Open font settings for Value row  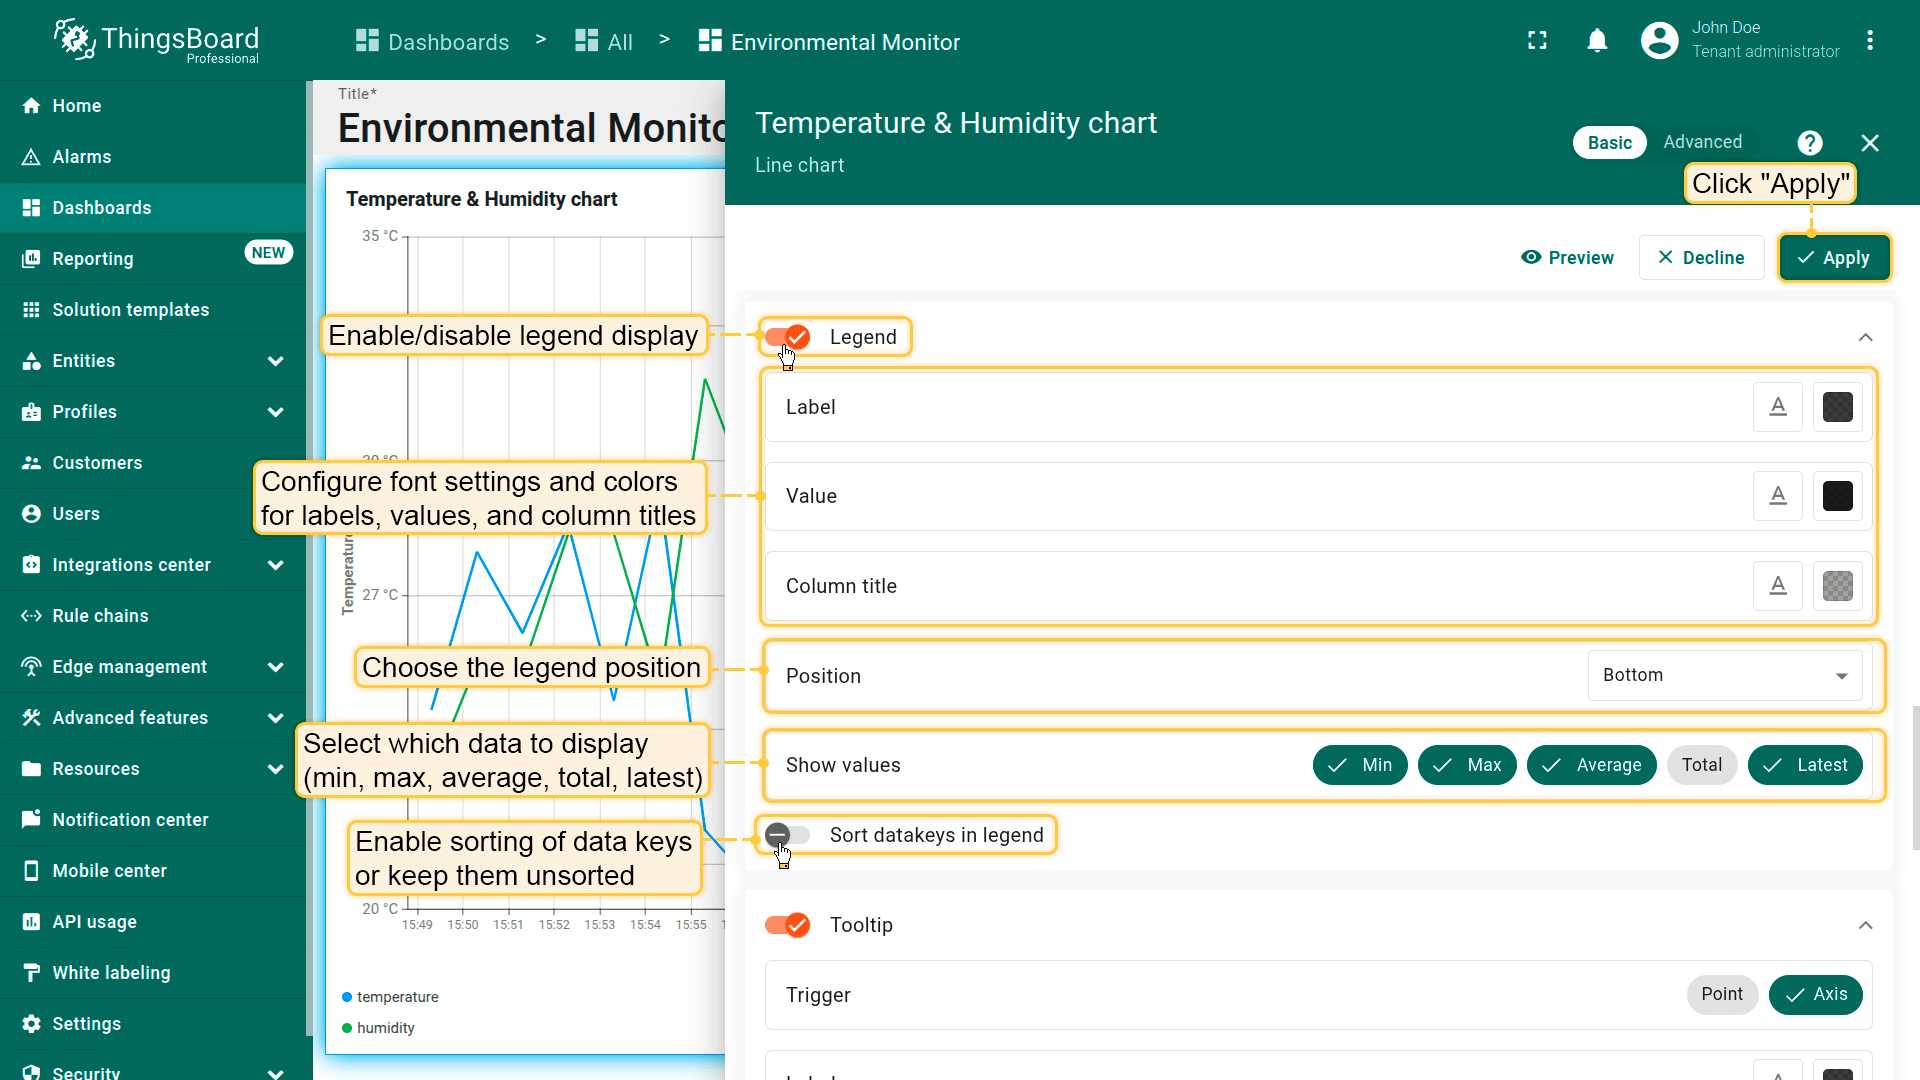coord(1777,496)
